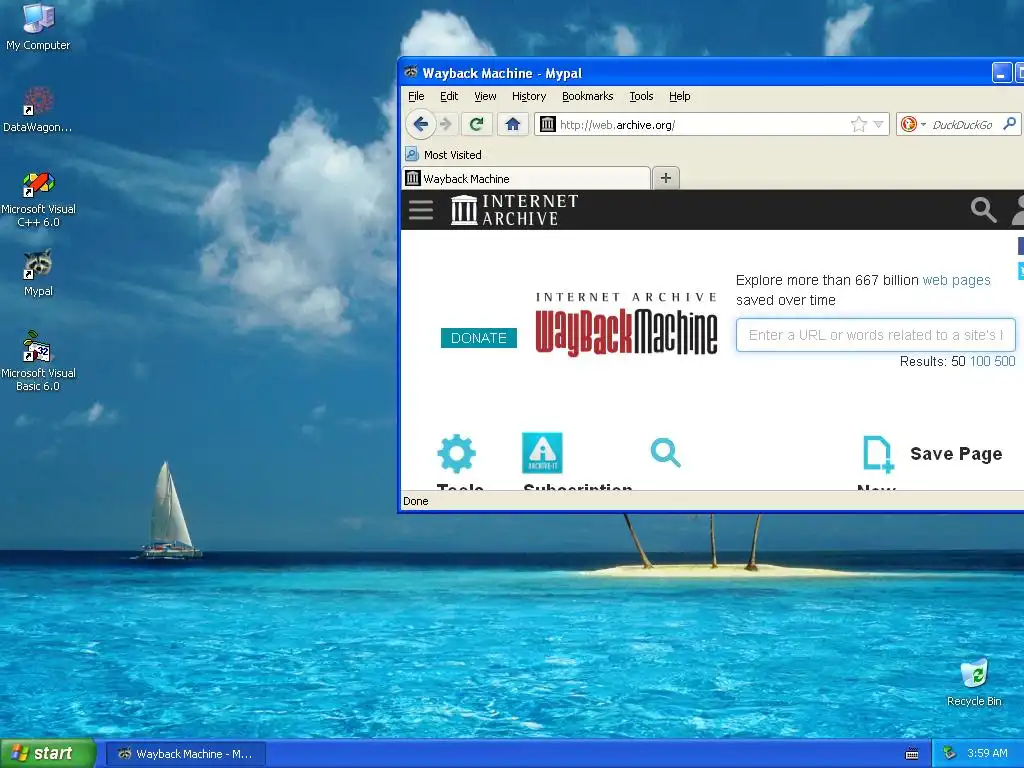Click the Archive-It subscription icon

pos(542,453)
